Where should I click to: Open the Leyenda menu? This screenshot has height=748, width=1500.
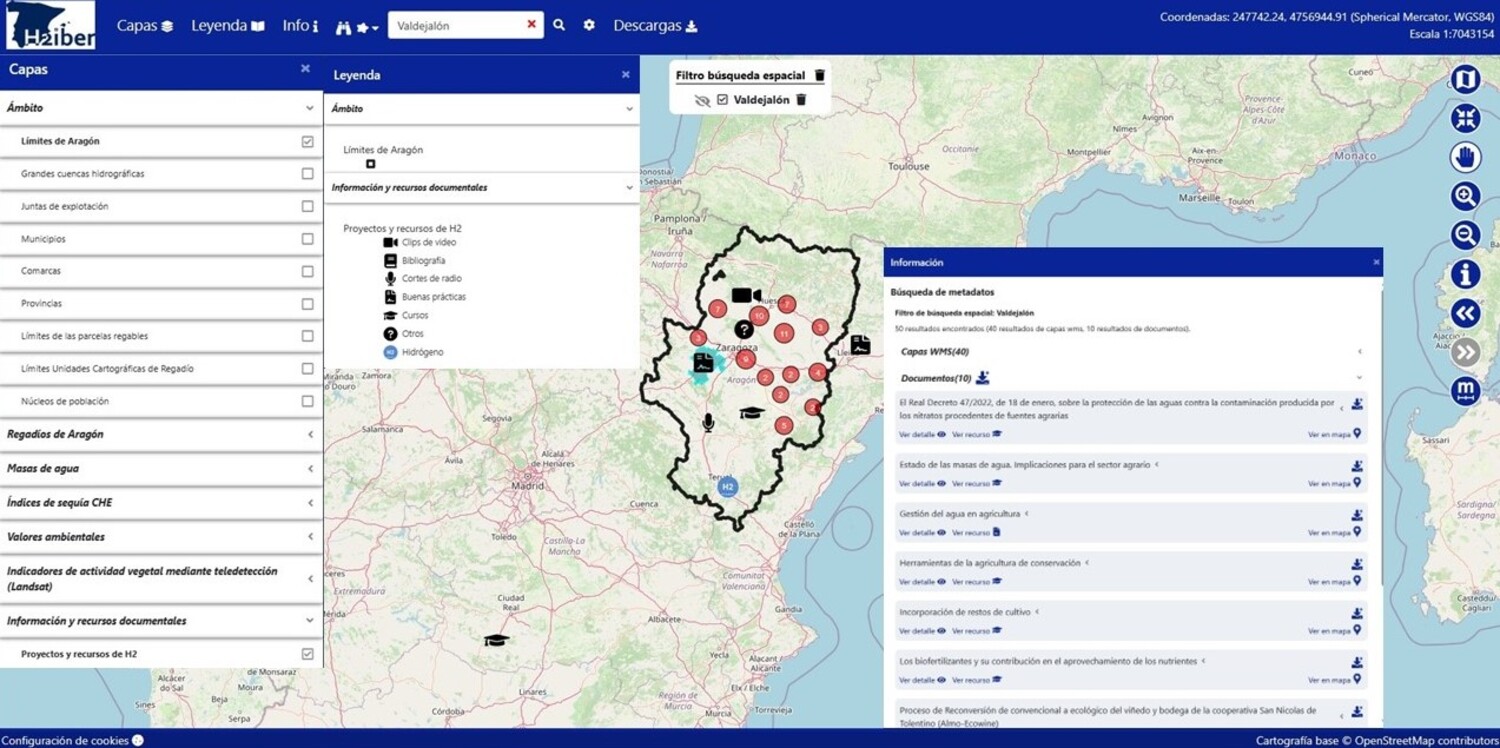[x=227, y=26]
